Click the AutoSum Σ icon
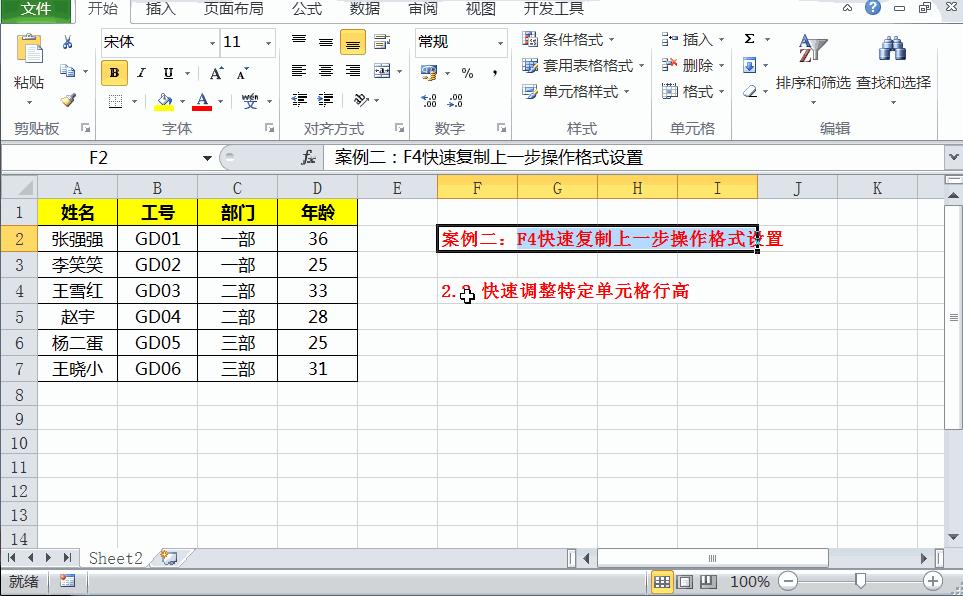This screenshot has height=596, width=963. (x=751, y=38)
